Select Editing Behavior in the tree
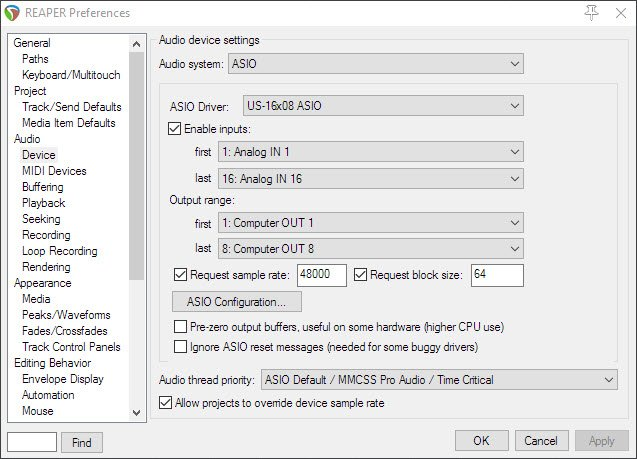 pos(52,363)
